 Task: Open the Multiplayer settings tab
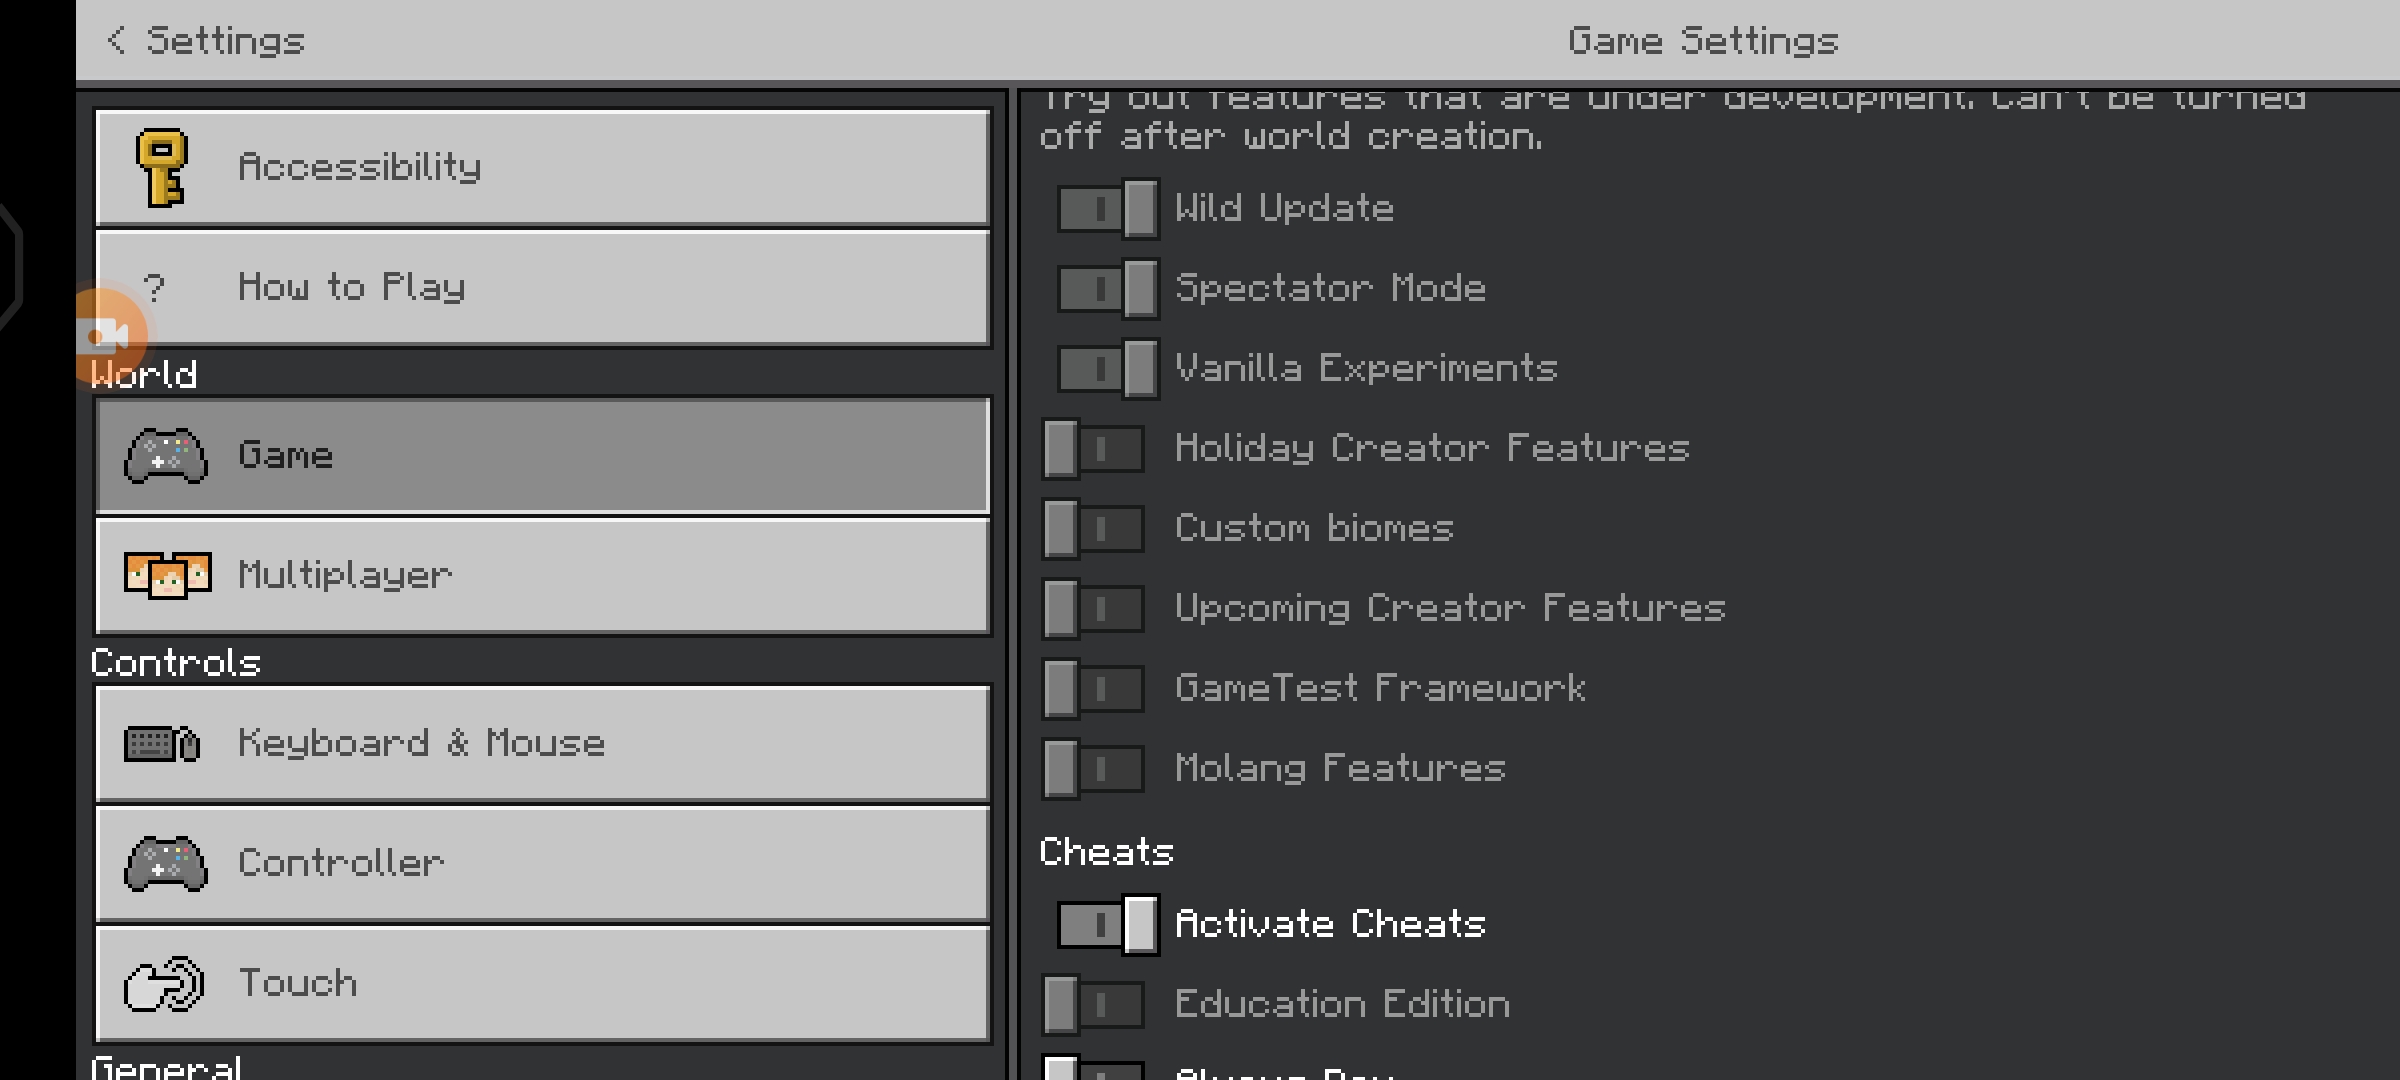click(x=543, y=575)
